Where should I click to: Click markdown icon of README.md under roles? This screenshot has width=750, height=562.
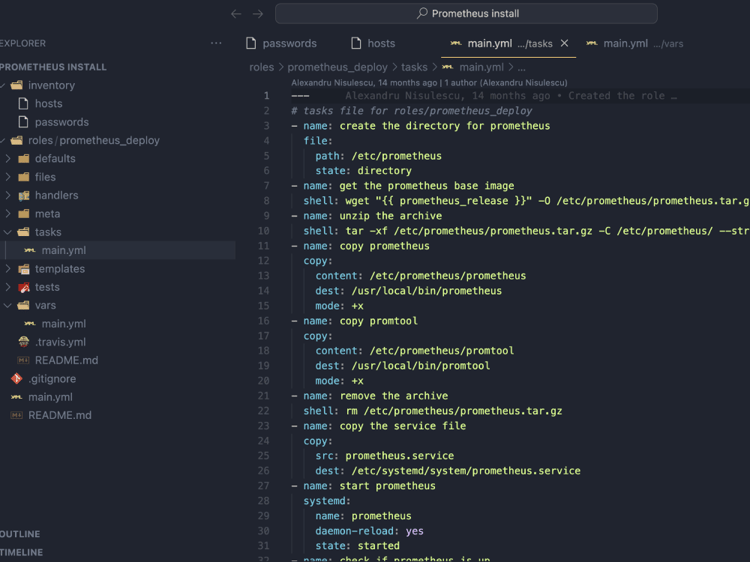click(x=23, y=360)
